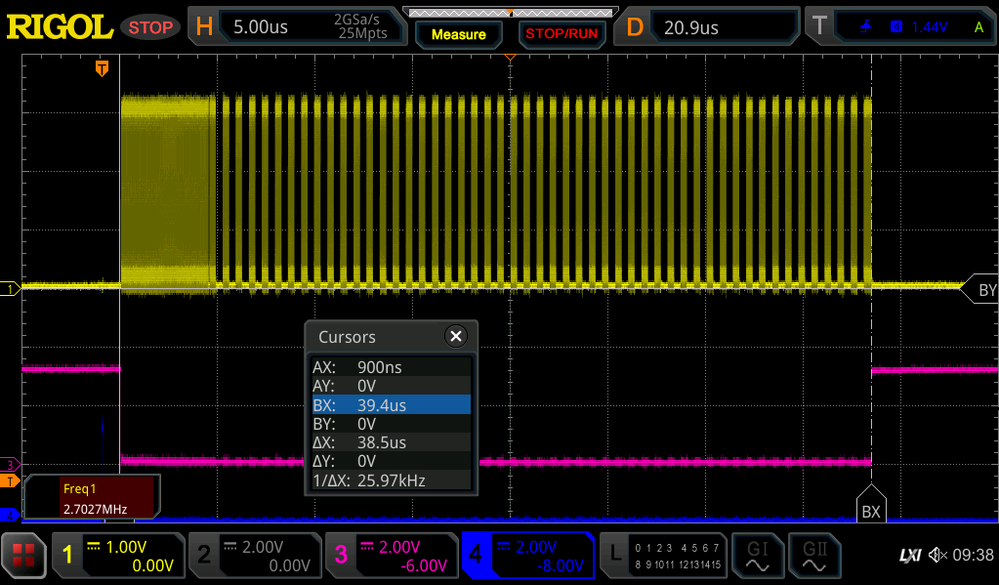Viewport: 999px width, 585px height.
Task: Click the trigger mode A indicator
Action: point(979,27)
